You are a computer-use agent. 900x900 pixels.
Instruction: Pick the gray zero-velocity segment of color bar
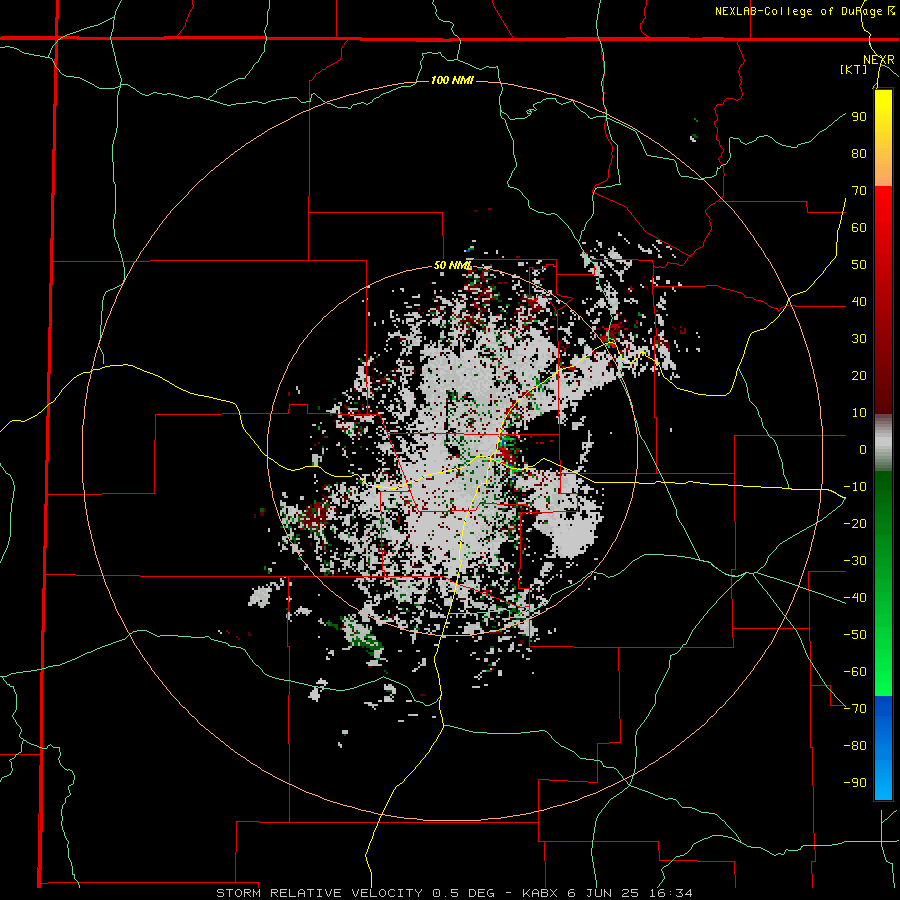click(x=883, y=443)
